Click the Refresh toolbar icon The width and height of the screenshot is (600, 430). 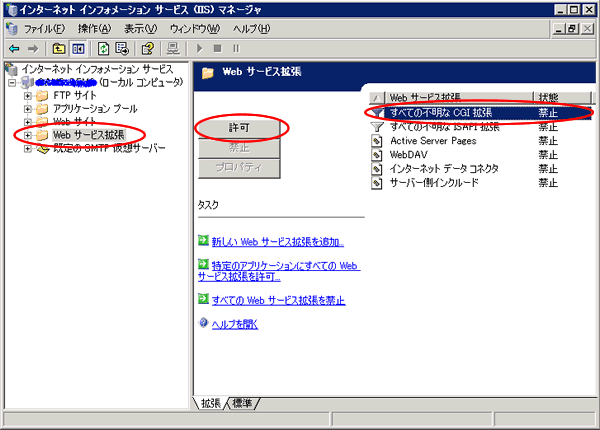[x=103, y=47]
